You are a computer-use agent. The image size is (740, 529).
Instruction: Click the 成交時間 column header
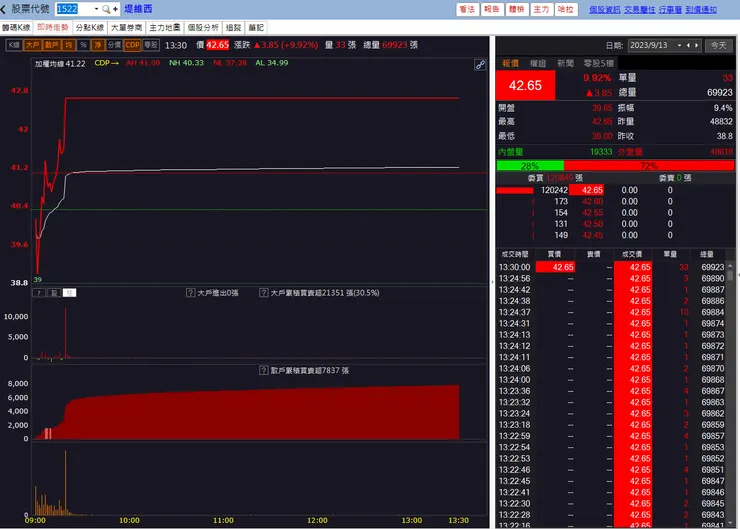[x=515, y=254]
